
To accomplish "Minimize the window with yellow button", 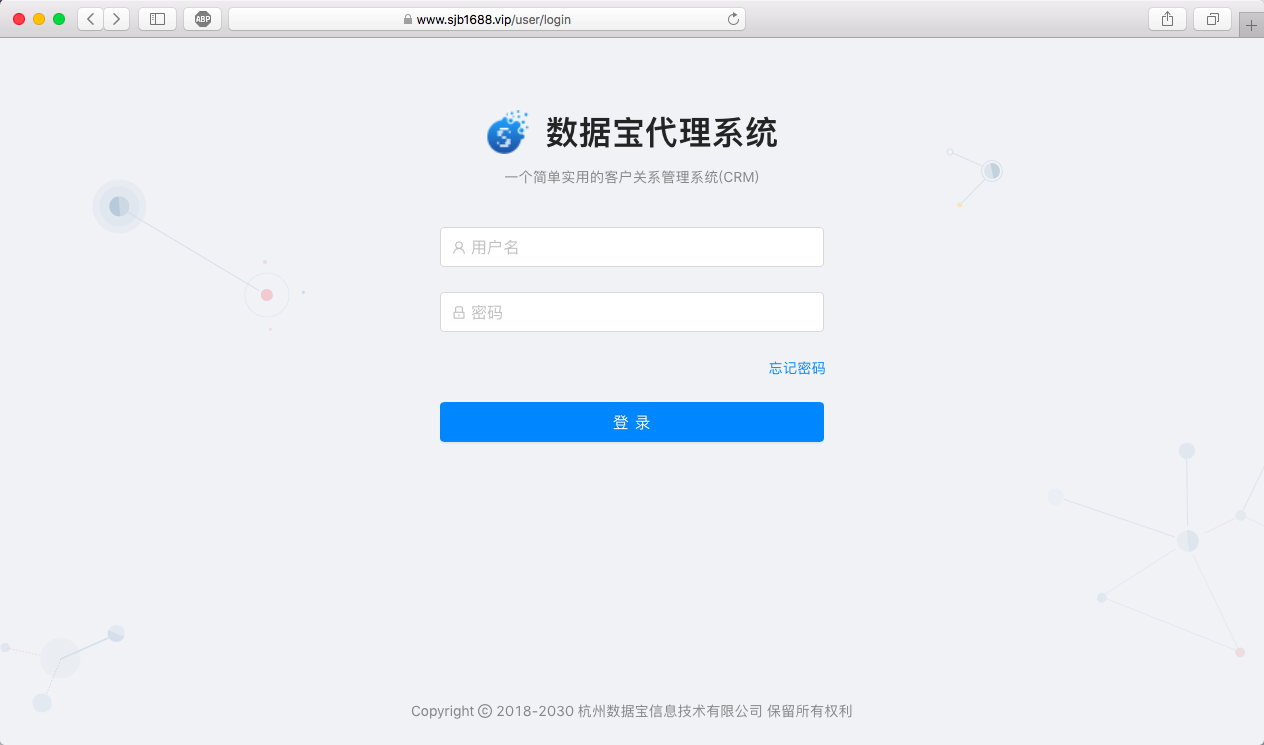I will coord(39,19).
